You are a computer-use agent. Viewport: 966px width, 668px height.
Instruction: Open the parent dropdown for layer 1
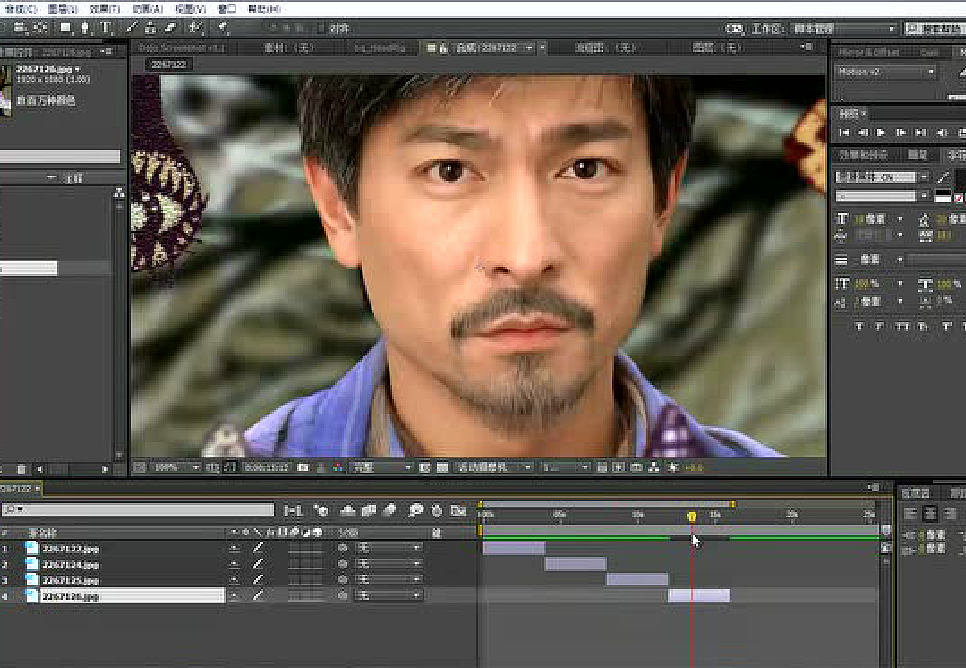(x=390, y=547)
